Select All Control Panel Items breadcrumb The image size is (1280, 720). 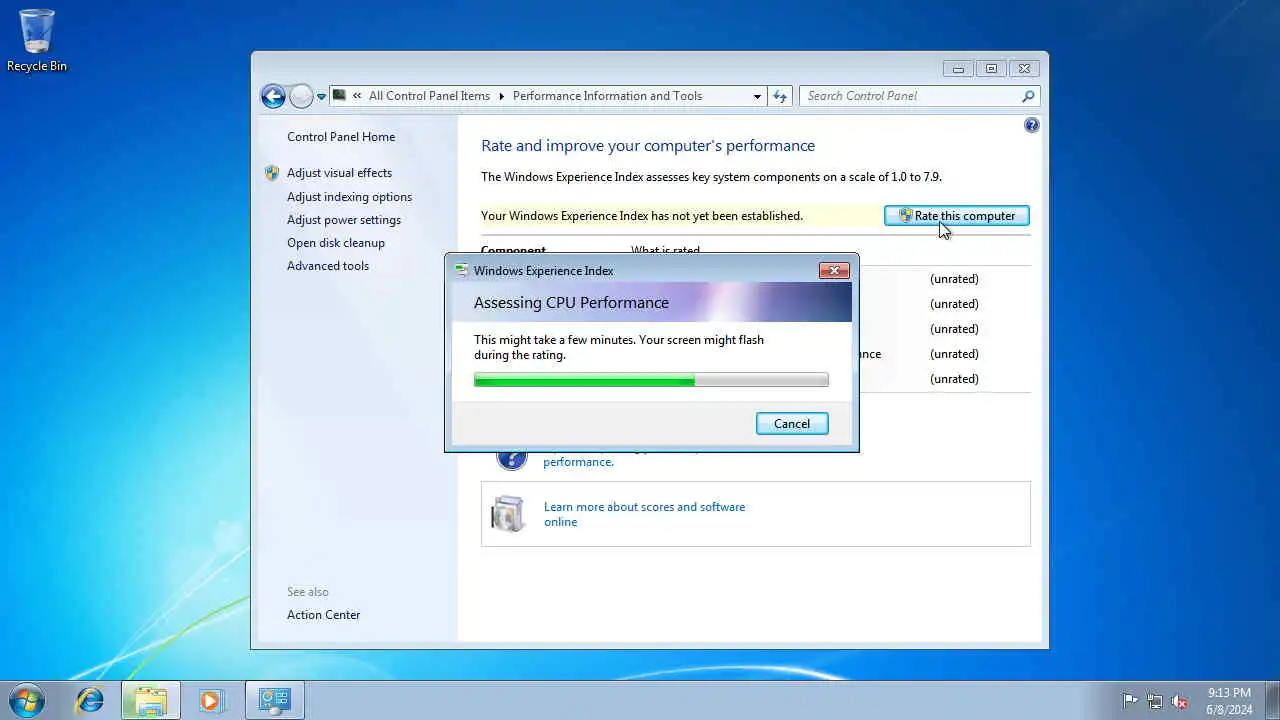point(429,96)
